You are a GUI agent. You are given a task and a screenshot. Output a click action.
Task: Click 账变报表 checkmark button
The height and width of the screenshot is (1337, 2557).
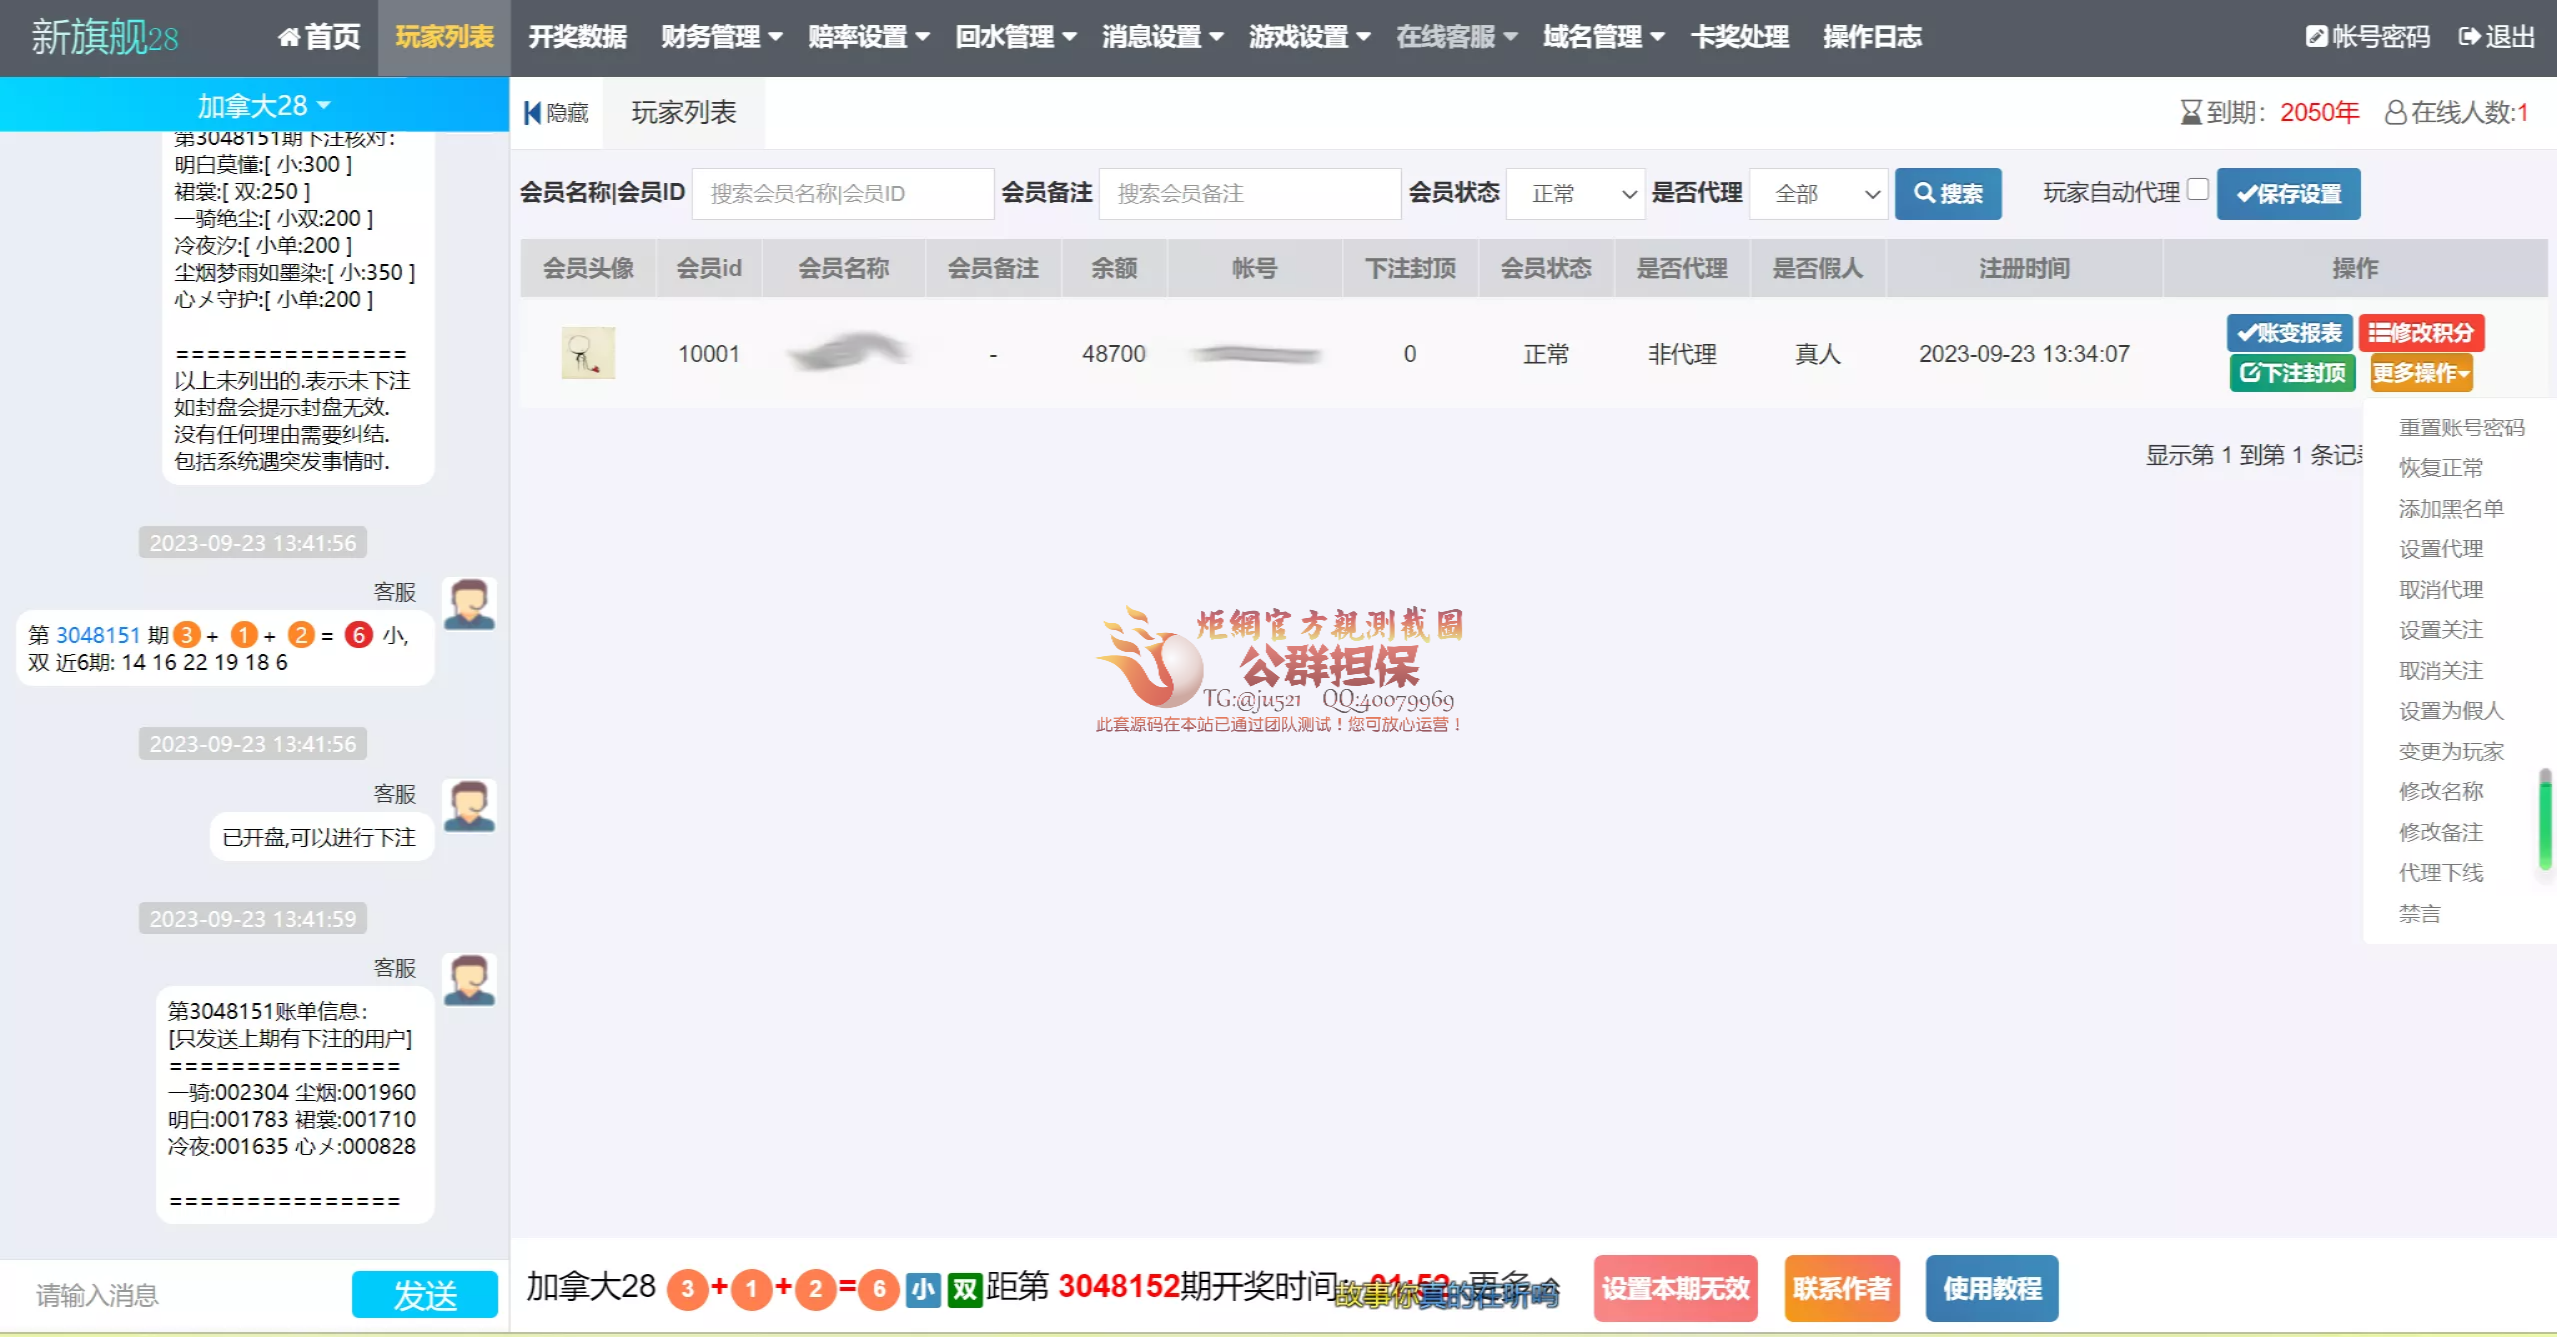point(2288,333)
